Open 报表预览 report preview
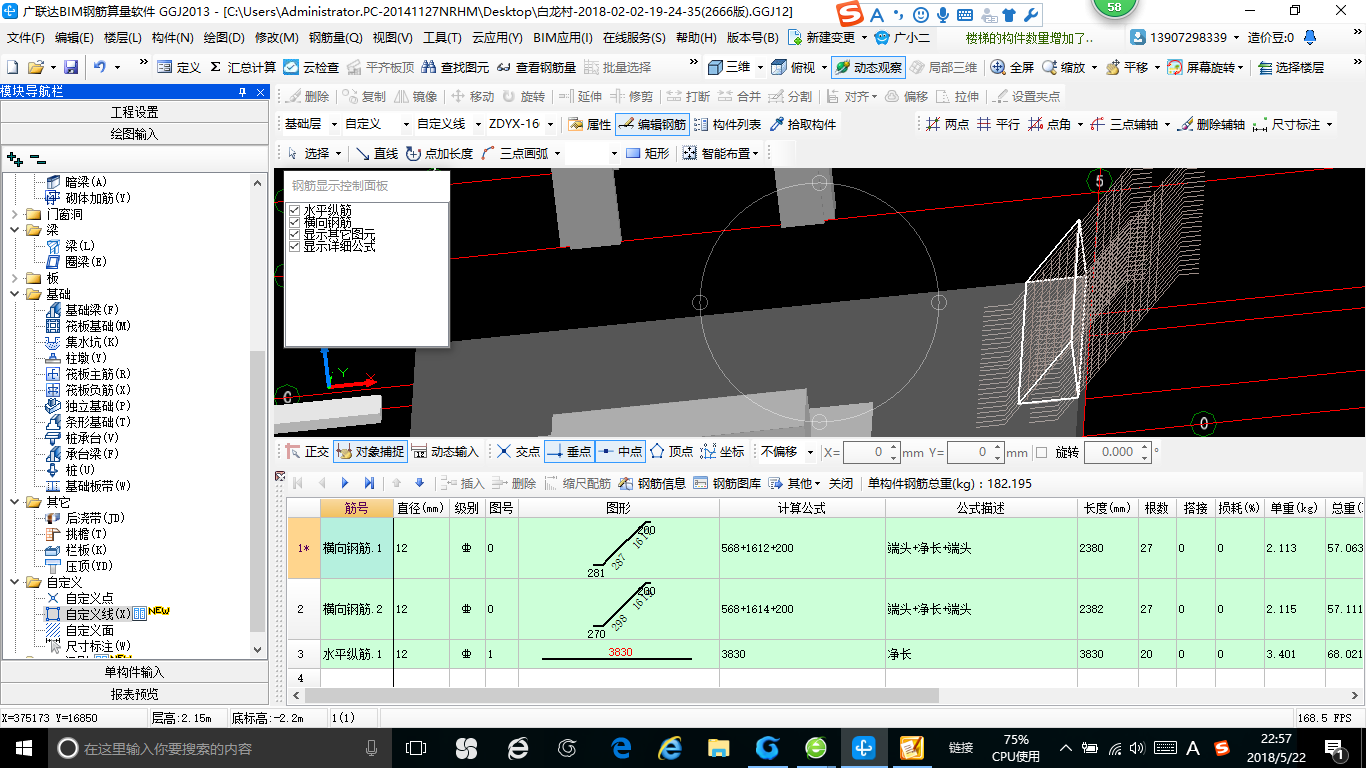 [135, 694]
